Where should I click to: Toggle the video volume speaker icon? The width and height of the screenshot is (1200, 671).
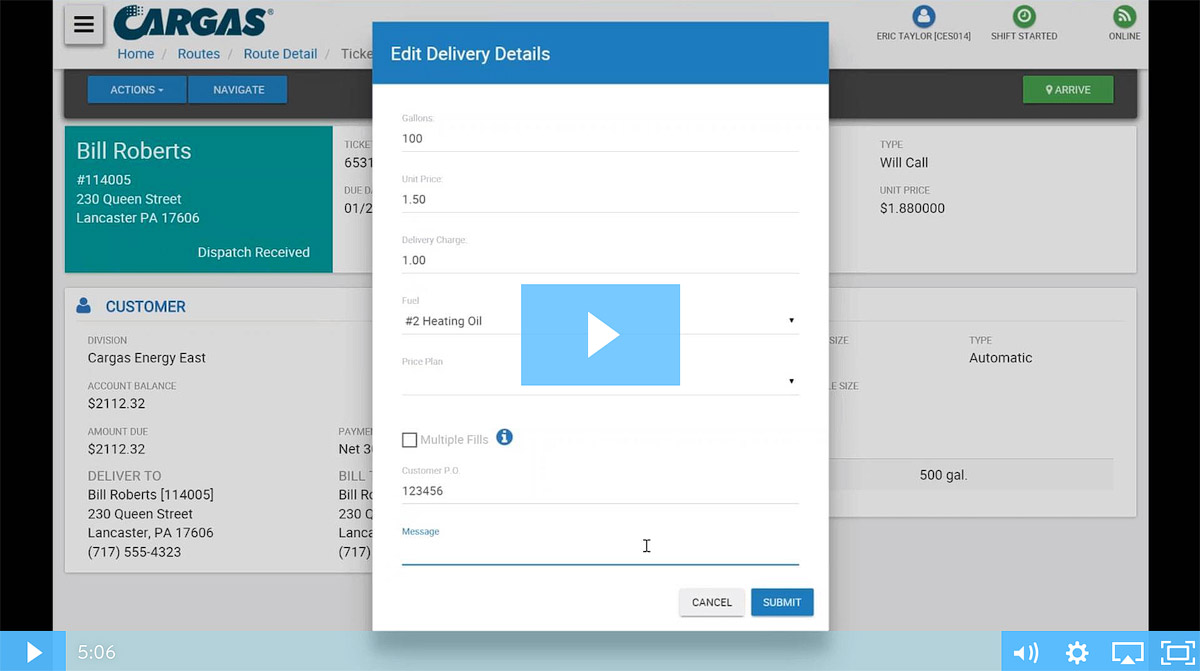[x=1026, y=653]
